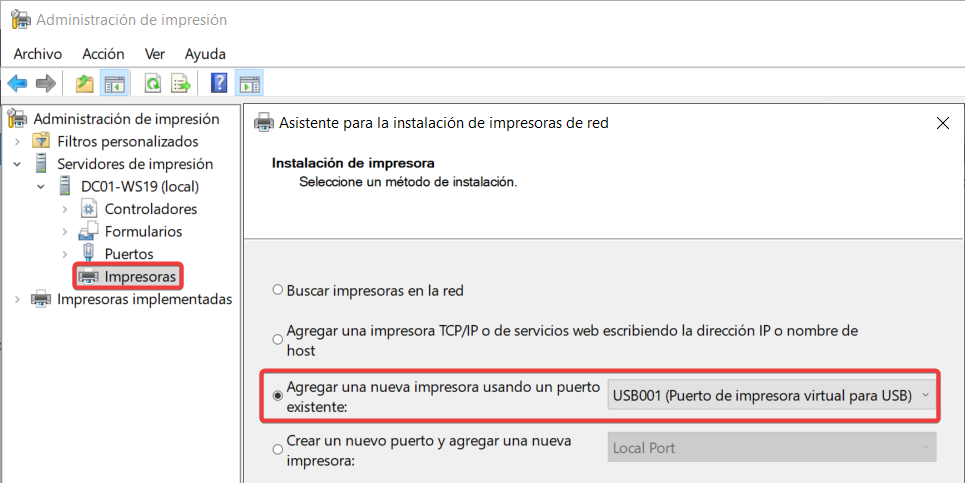Click the Forward arrow toolbar icon
Screen dimensions: 965x483
tap(45, 83)
